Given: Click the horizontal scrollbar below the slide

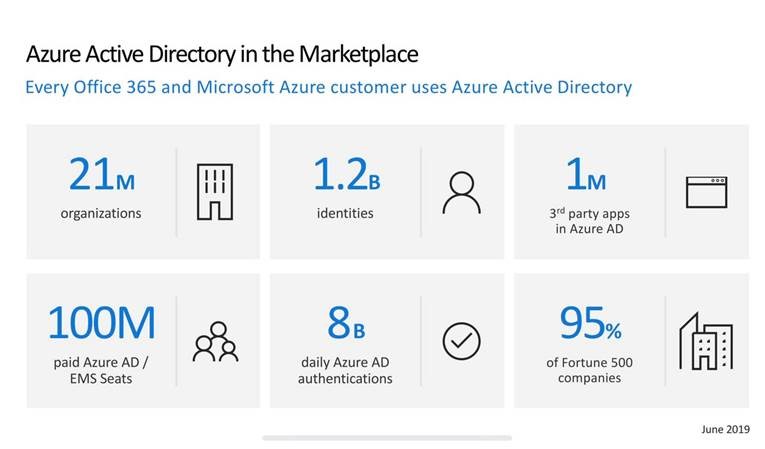Looking at the screenshot, I should tap(386, 438).
